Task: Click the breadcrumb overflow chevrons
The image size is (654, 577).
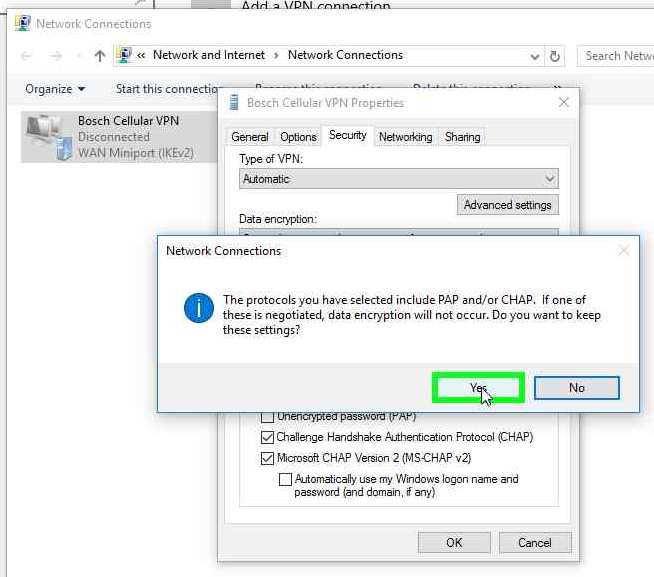Action: (141, 55)
